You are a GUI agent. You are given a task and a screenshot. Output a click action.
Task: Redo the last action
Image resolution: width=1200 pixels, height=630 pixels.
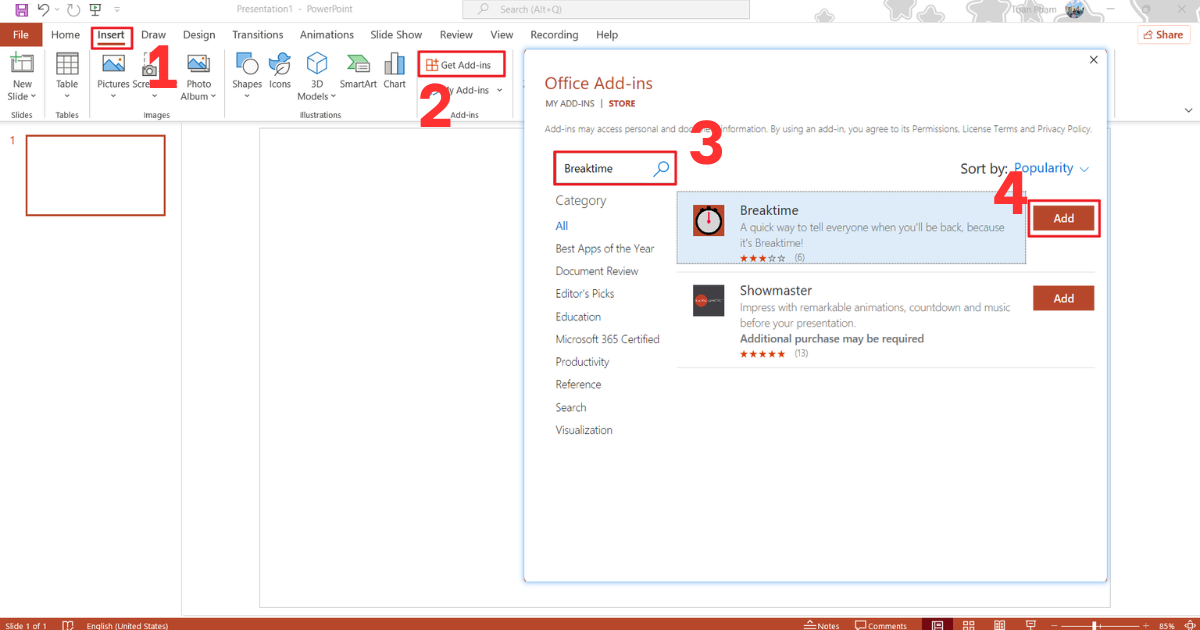coord(73,9)
